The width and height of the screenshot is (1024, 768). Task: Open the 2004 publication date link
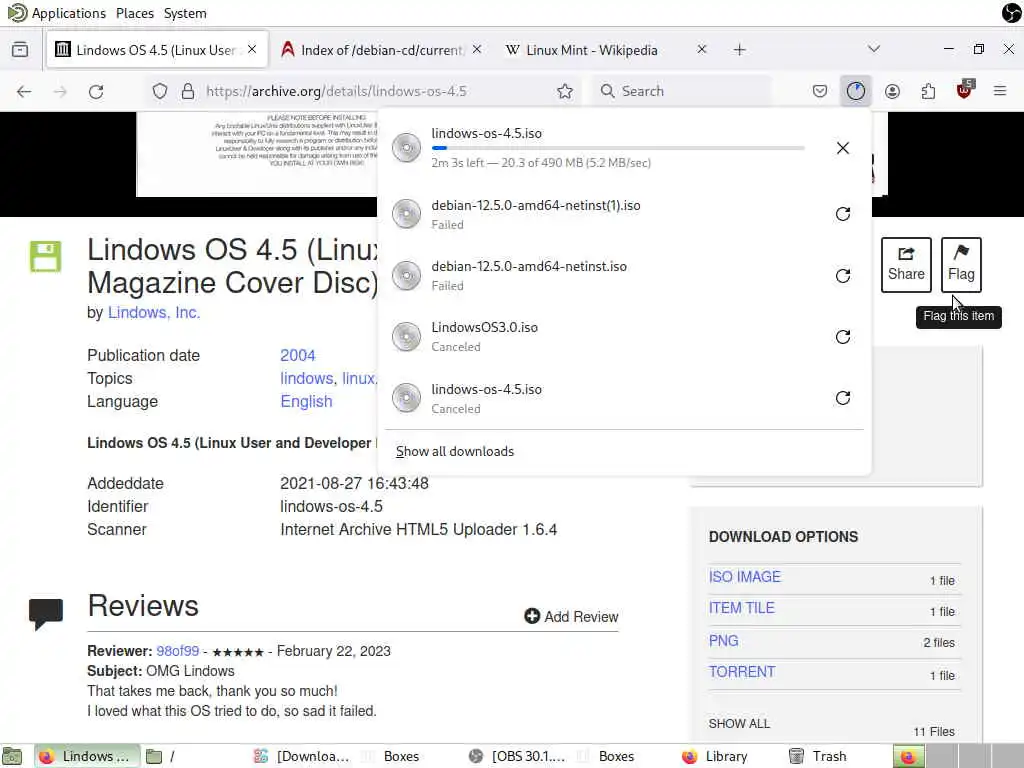297,356
